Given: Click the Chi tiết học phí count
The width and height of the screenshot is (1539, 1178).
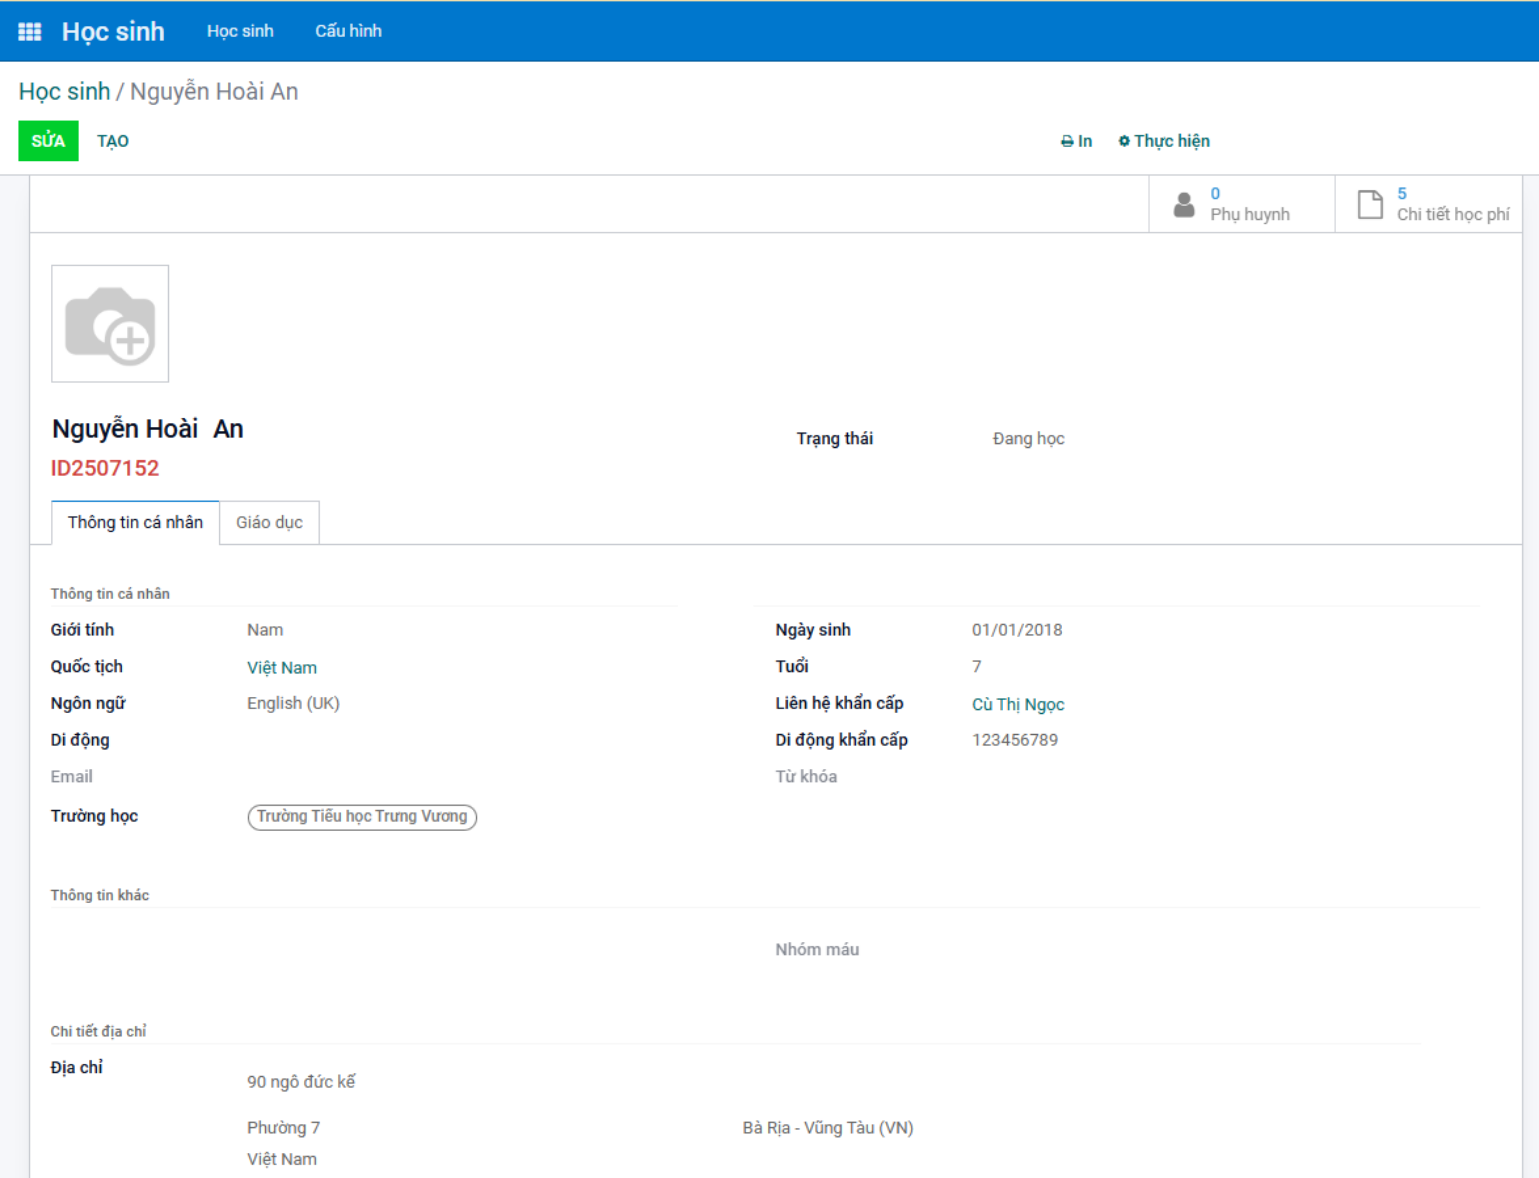Looking at the screenshot, I should click(1402, 194).
